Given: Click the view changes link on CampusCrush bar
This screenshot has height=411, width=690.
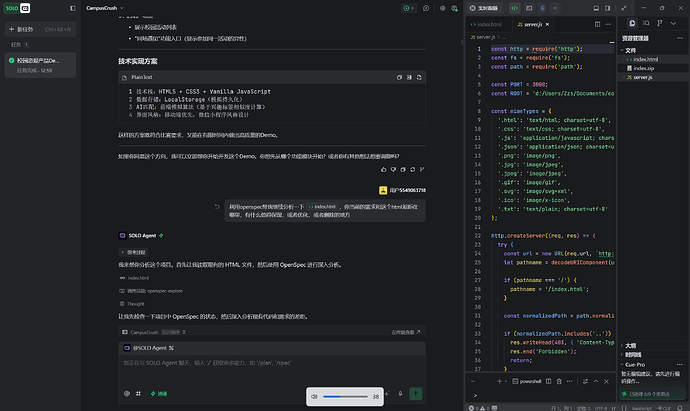Looking at the screenshot, I should [x=406, y=332].
